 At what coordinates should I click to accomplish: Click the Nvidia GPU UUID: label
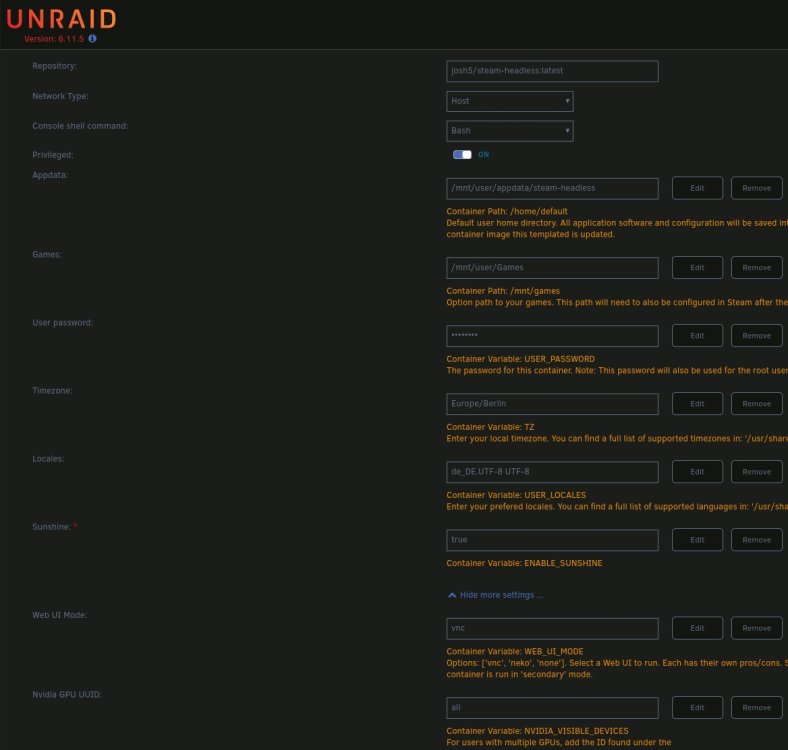67,695
